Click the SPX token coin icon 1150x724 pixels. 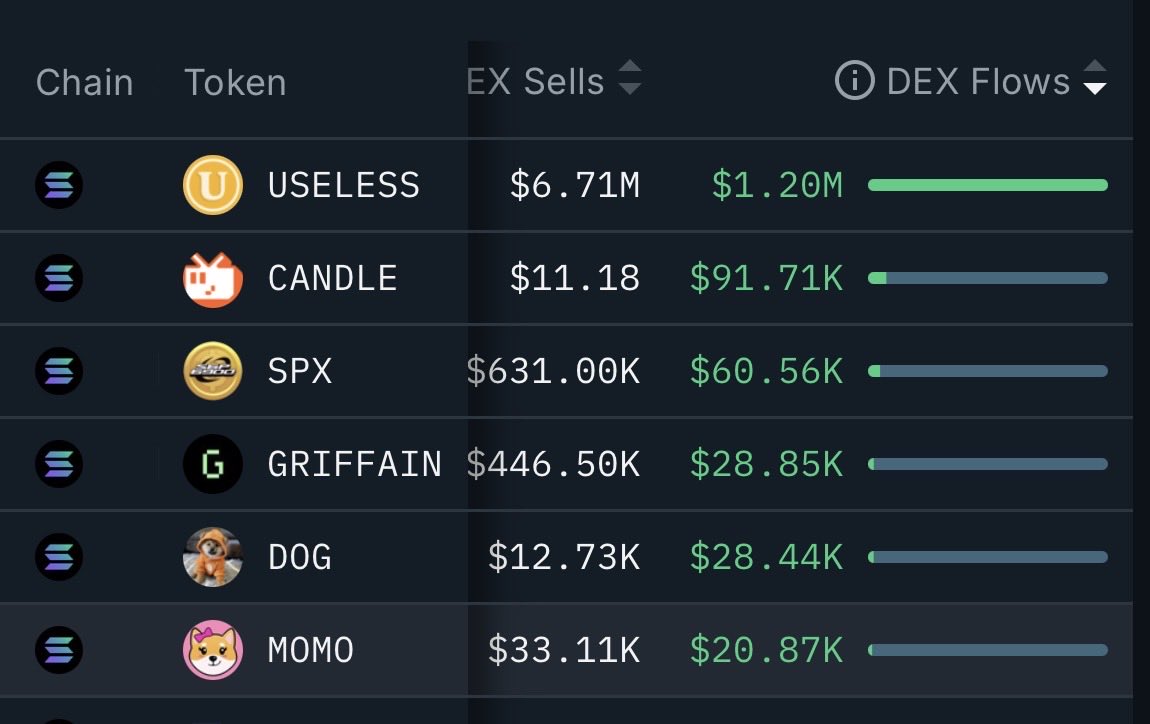point(213,371)
